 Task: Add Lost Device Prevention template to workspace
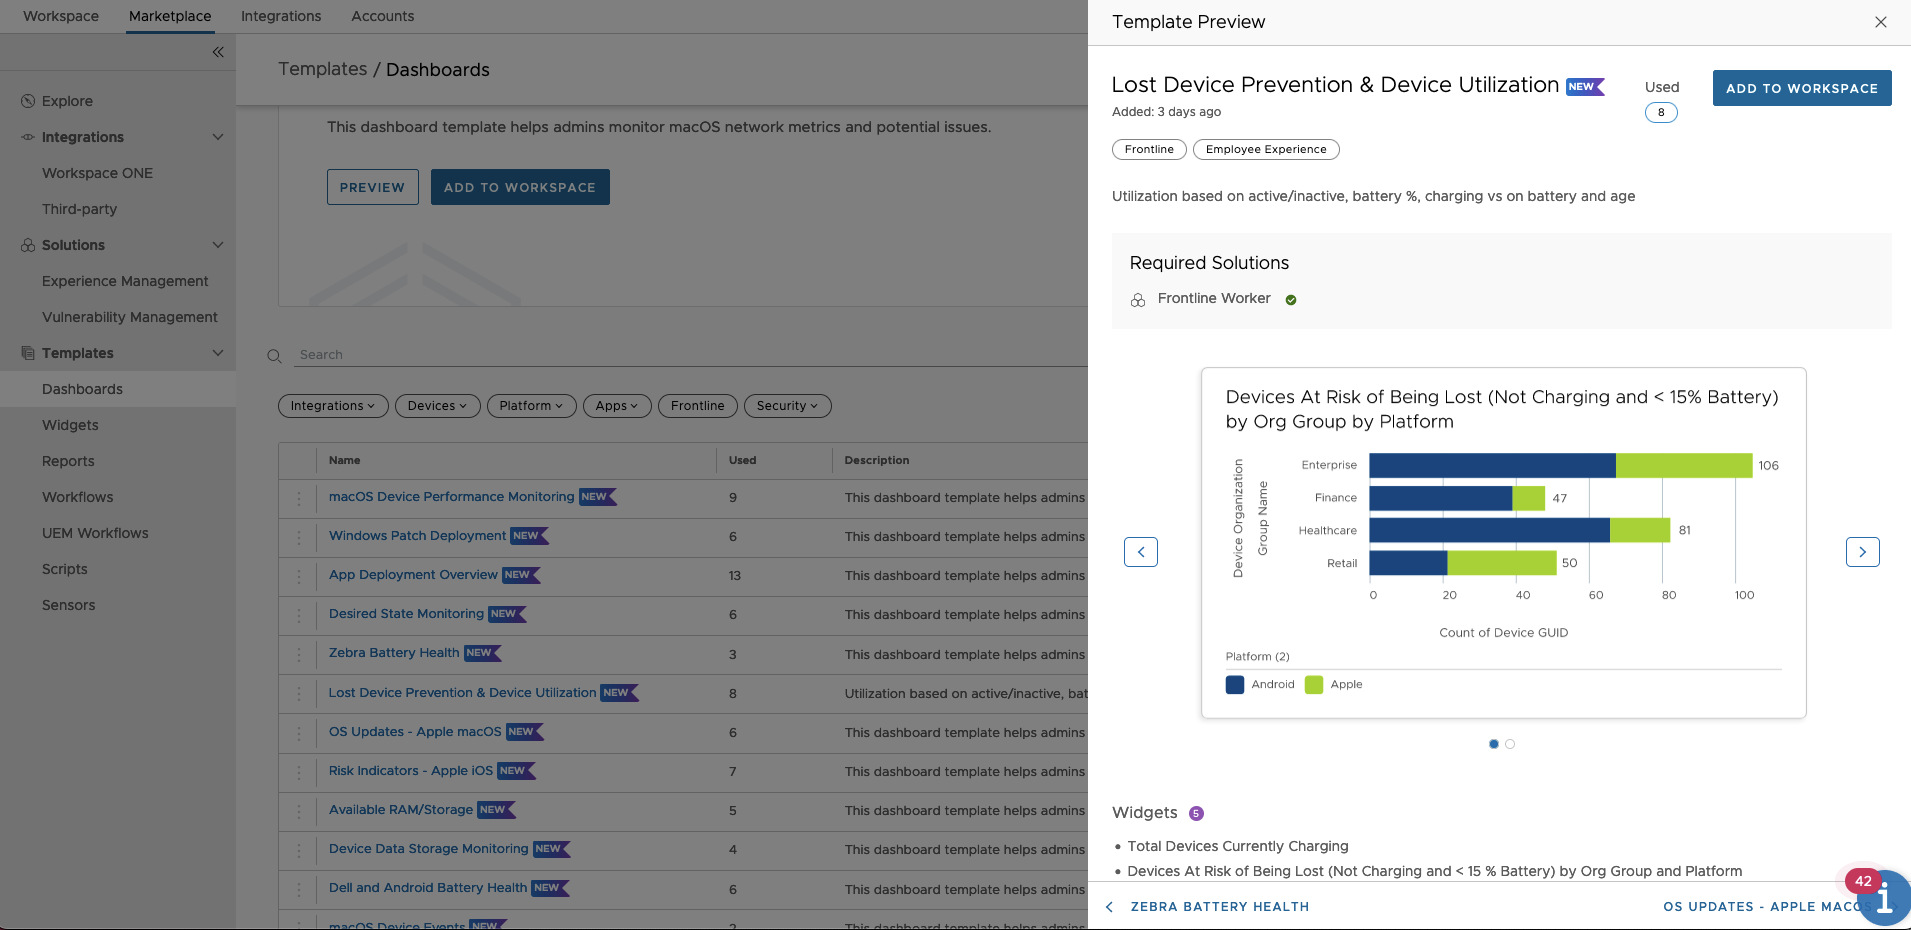pyautogui.click(x=1801, y=88)
